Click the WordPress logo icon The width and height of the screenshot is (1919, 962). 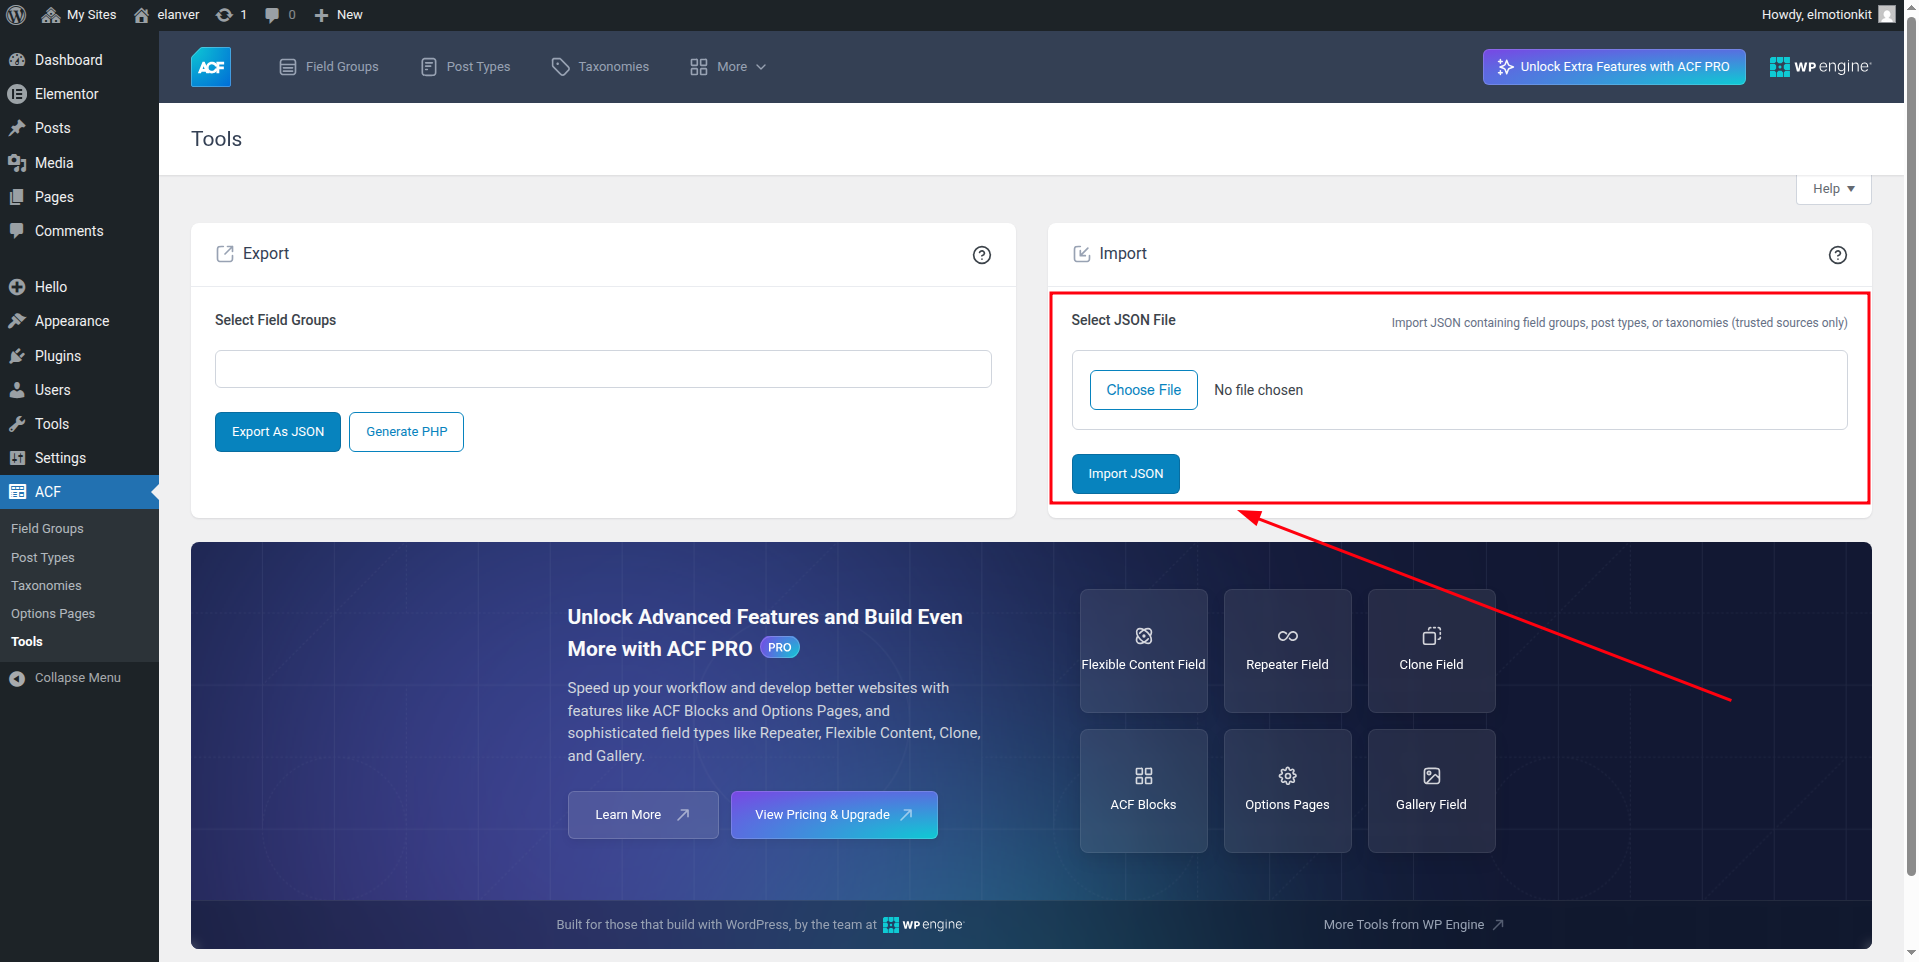pyautogui.click(x=16, y=15)
